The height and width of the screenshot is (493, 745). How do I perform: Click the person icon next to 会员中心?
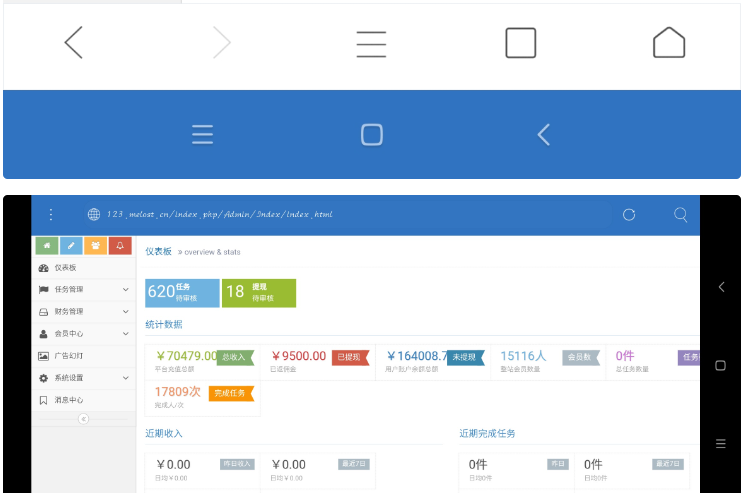tap(43, 334)
